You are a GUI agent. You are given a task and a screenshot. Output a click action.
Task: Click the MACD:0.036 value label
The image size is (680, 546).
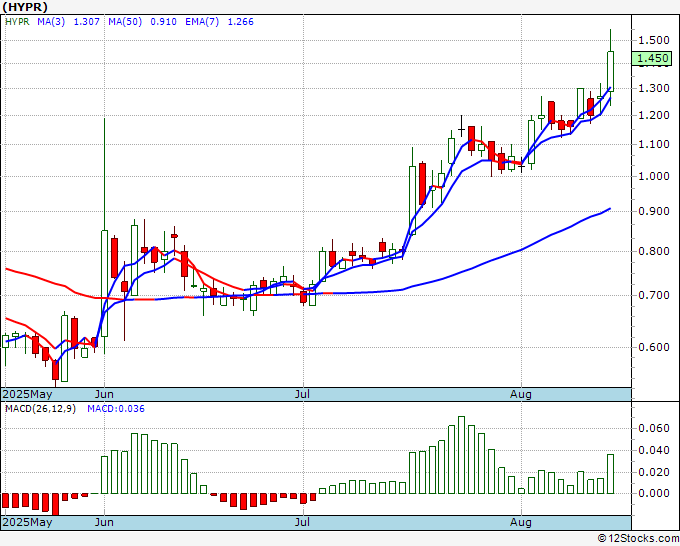pos(116,409)
